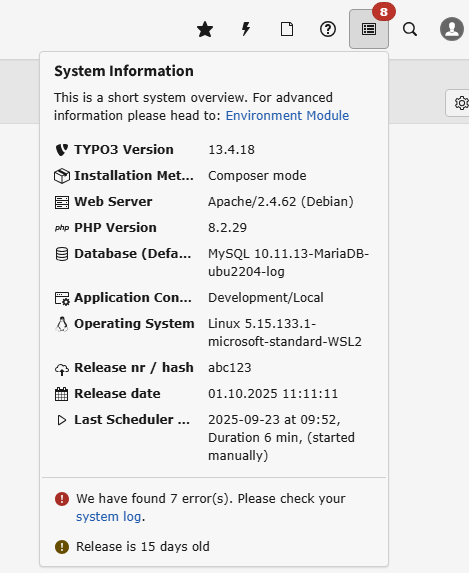The image size is (469, 573).
Task: Click the PHP Version label
Action: pyautogui.click(x=116, y=228)
